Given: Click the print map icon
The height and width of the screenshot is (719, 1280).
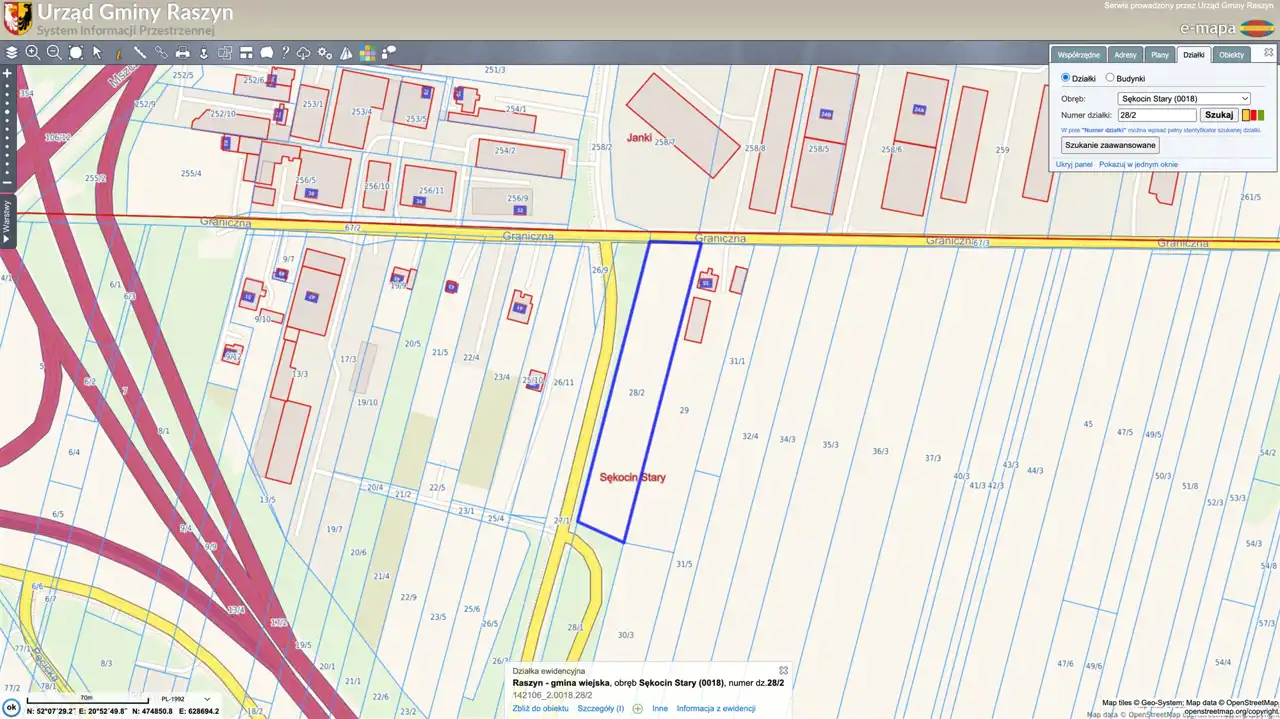Looking at the screenshot, I should pyautogui.click(x=183, y=52).
